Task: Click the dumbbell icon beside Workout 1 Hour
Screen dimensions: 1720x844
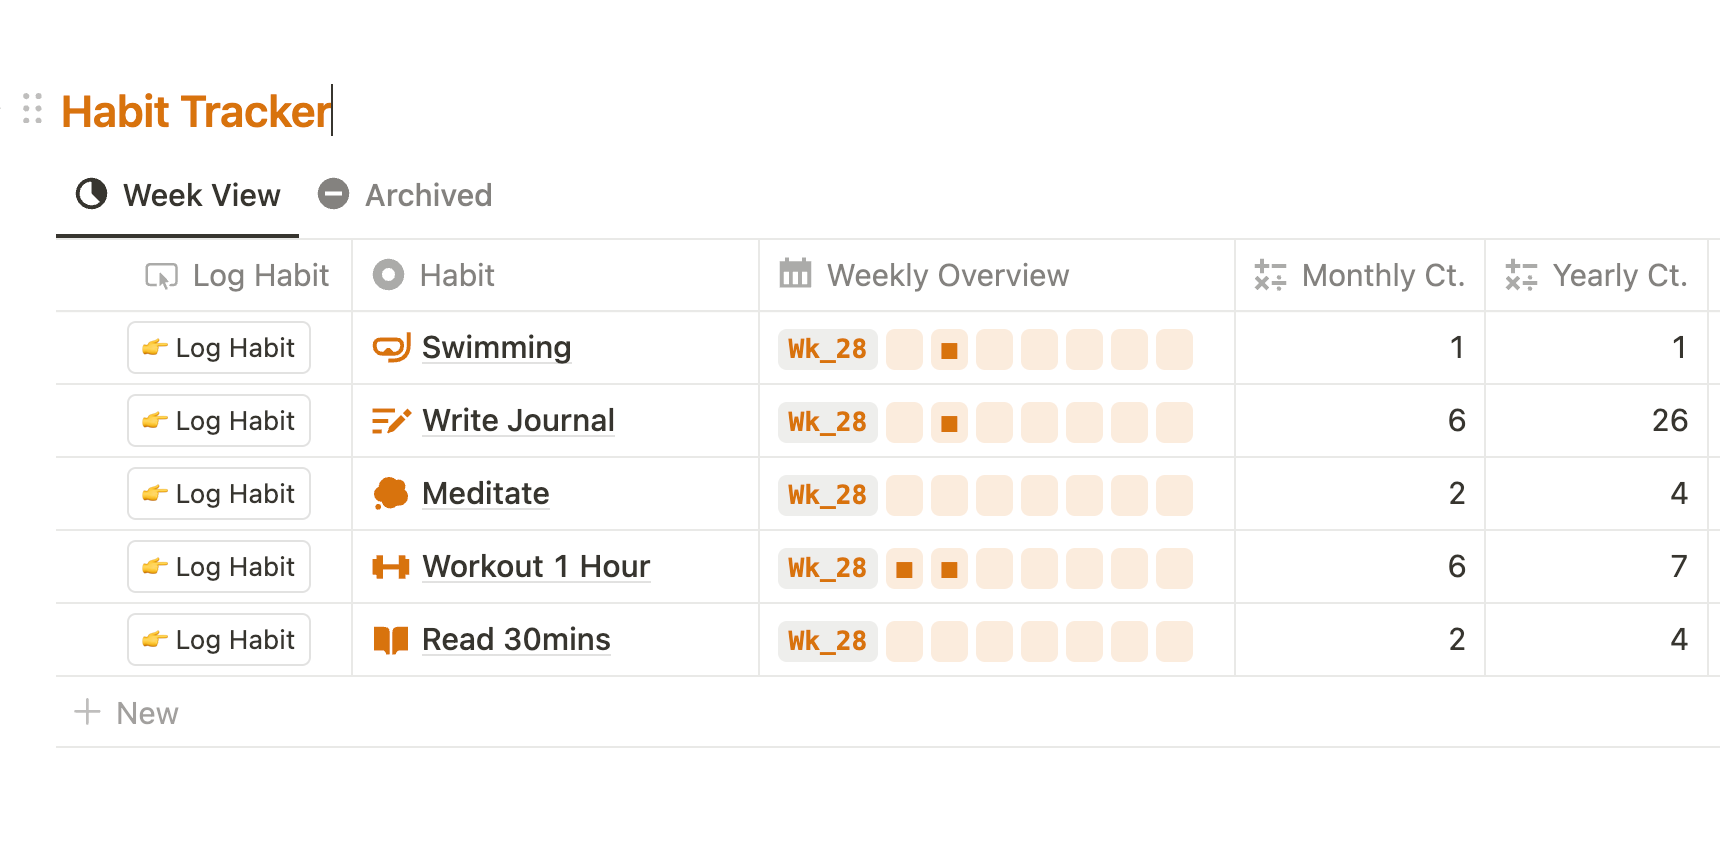Action: (x=390, y=566)
